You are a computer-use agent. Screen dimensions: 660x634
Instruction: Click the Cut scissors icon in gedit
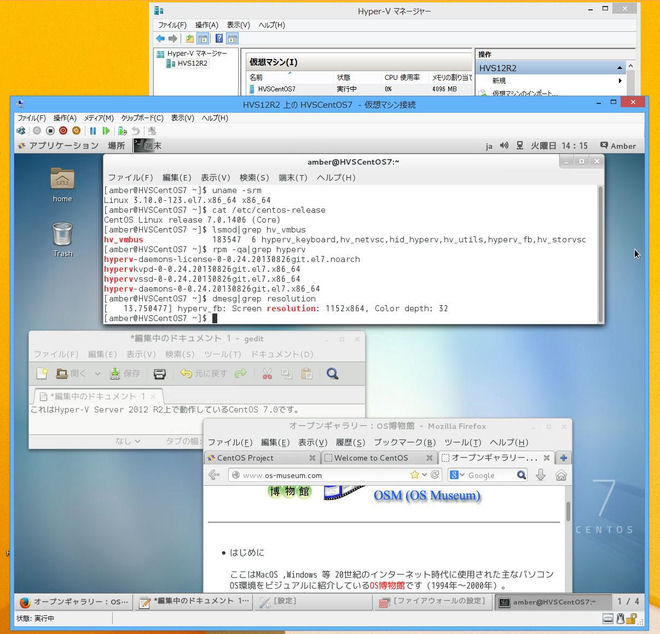[x=267, y=374]
